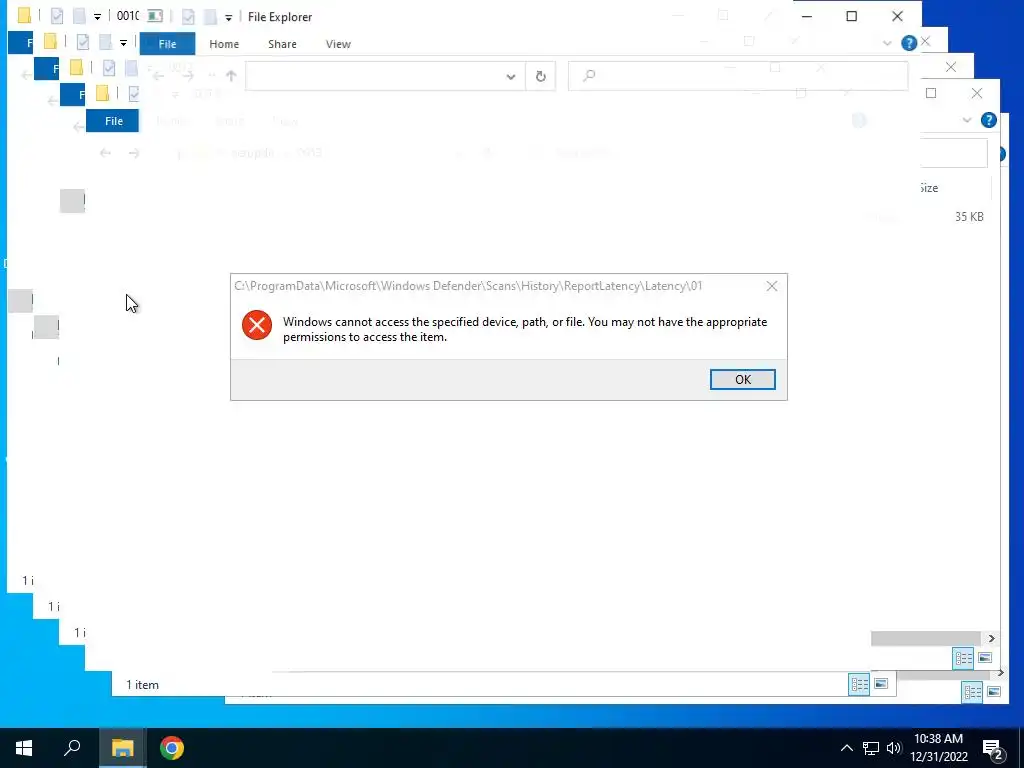This screenshot has height=768, width=1024.
Task: Click New folder icon left of File Explorer title
Action: click(210, 16)
